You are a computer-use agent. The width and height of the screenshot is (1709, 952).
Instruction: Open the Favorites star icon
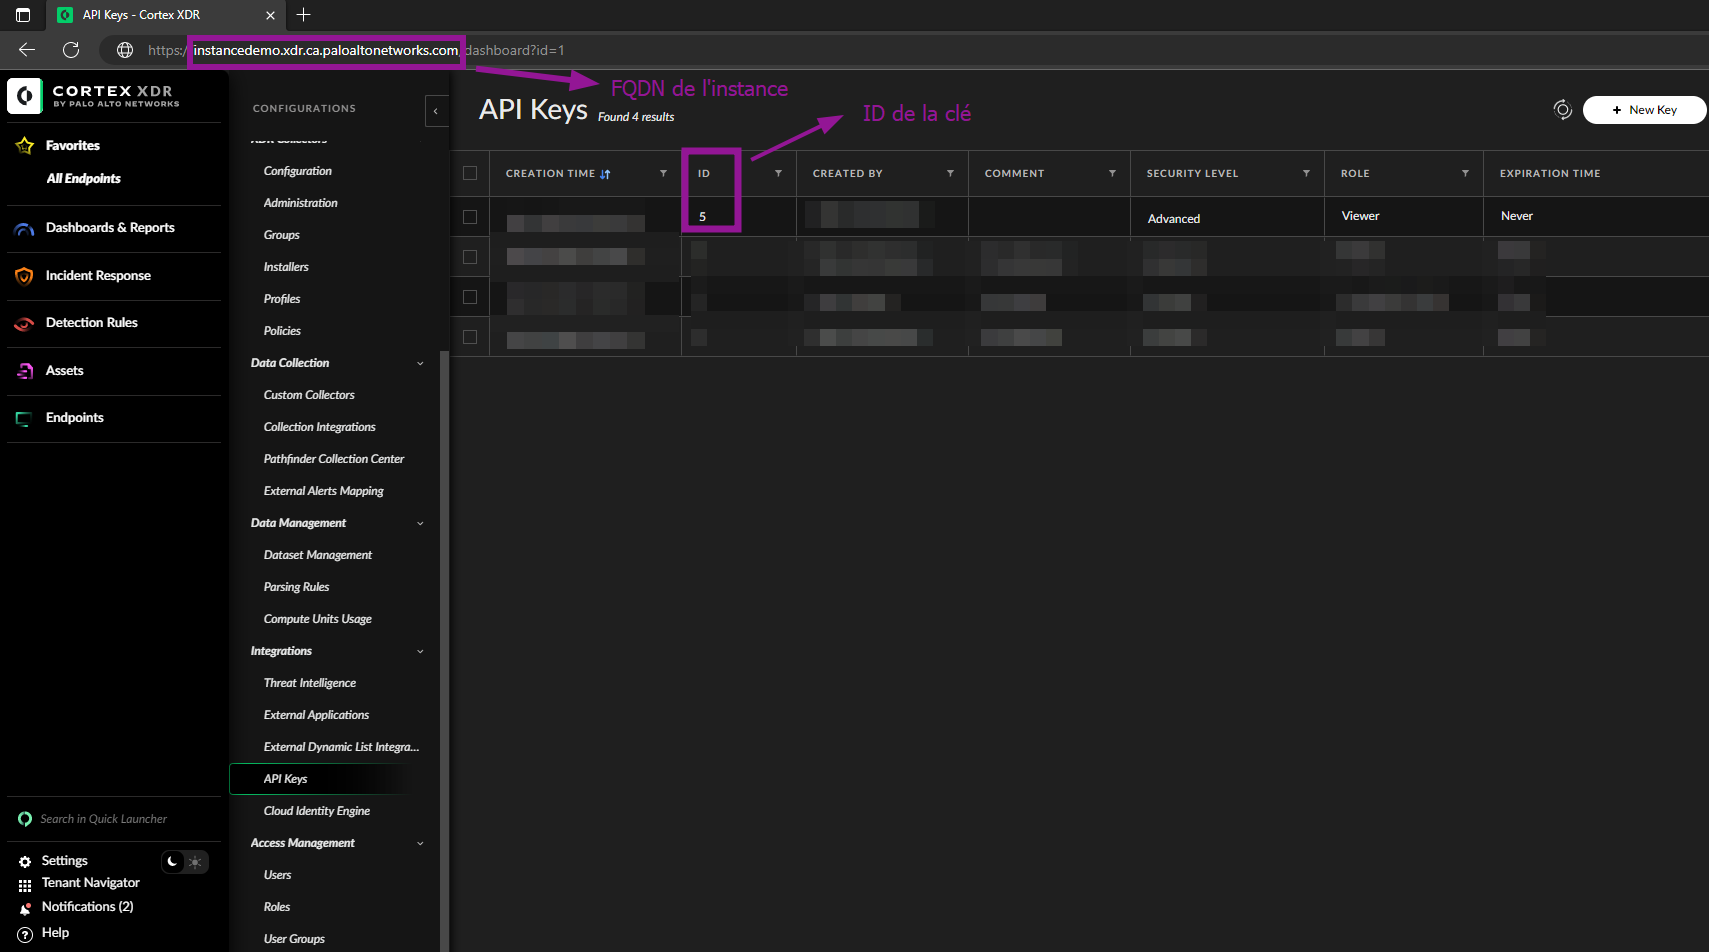pyautogui.click(x=25, y=146)
